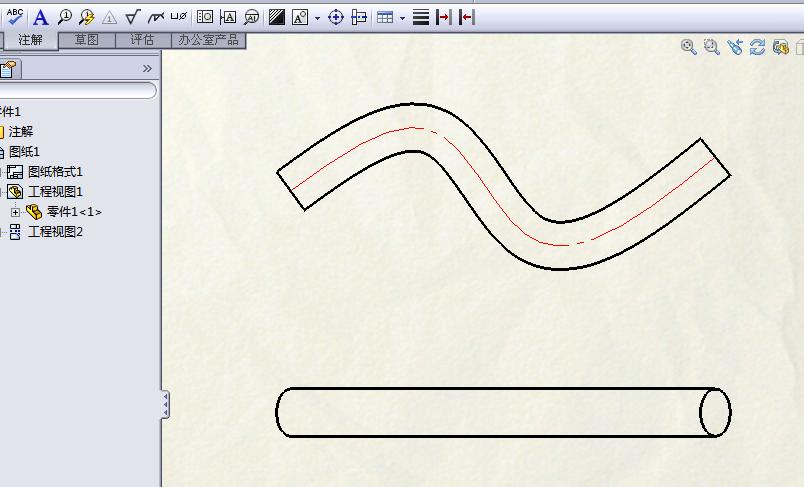Image resolution: width=804 pixels, height=487 pixels.
Task: Click the 工程视图1 drawing view icon
Action: point(15,192)
